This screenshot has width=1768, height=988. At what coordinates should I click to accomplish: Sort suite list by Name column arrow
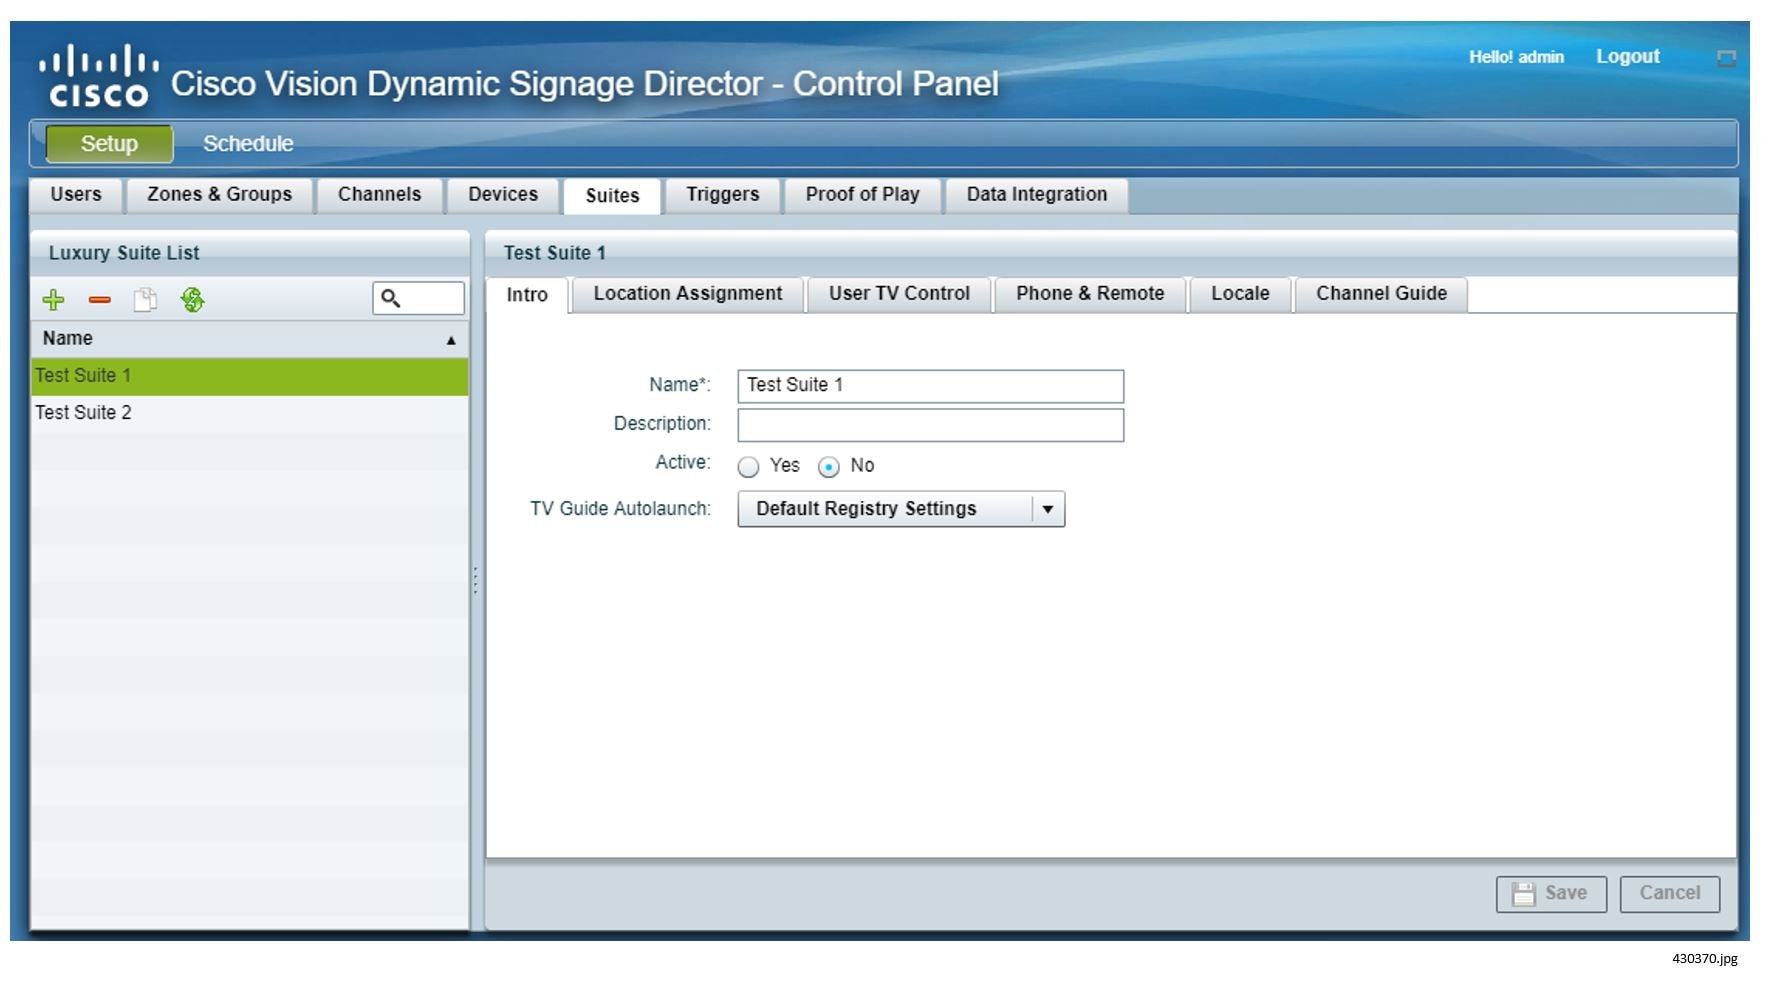point(451,340)
